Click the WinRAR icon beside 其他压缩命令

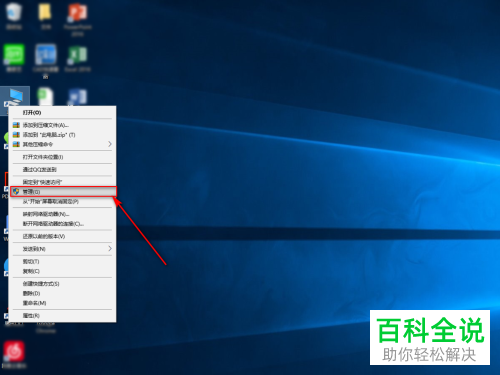pyautogui.click(x=16, y=144)
